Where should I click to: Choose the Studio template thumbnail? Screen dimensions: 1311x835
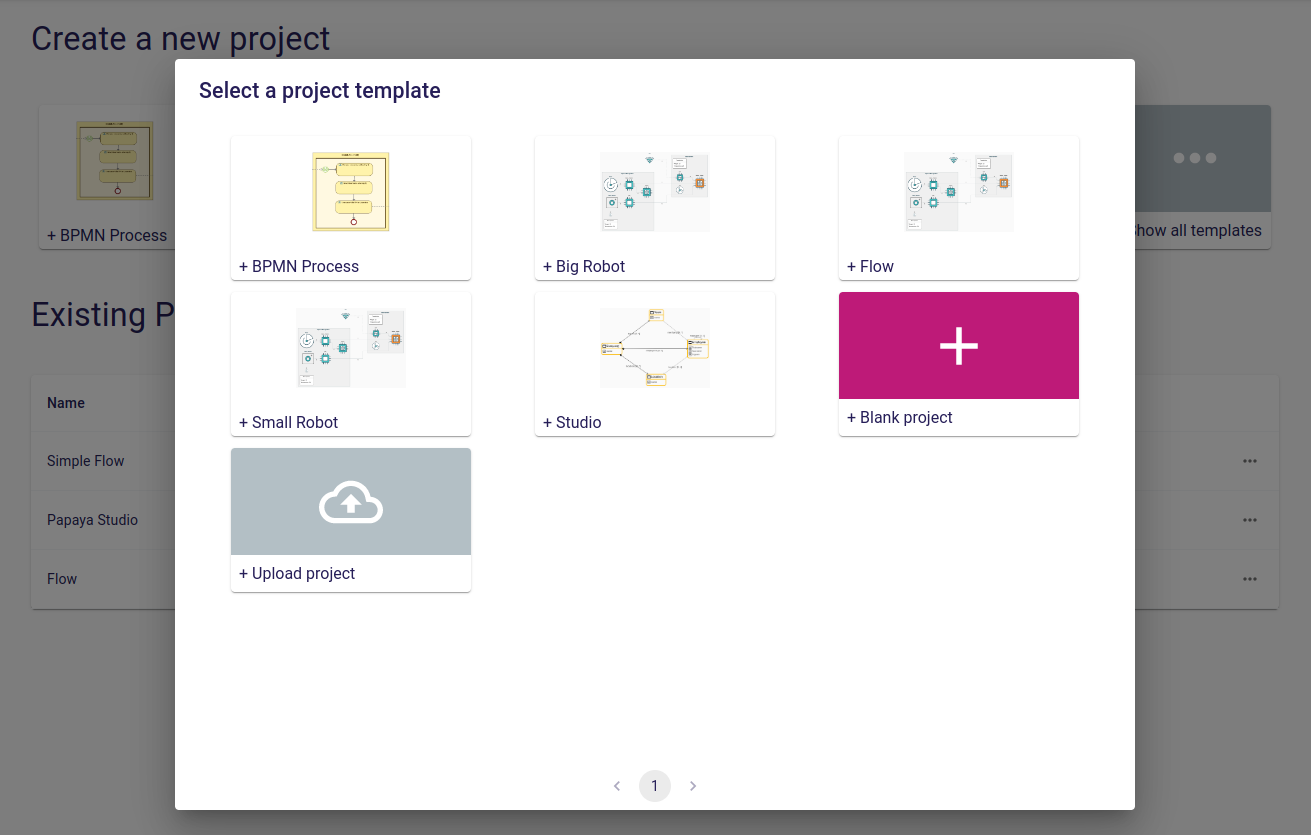tap(655, 347)
